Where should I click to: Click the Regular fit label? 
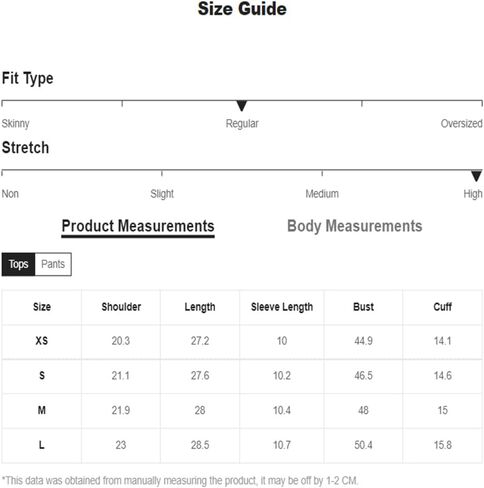click(242, 124)
